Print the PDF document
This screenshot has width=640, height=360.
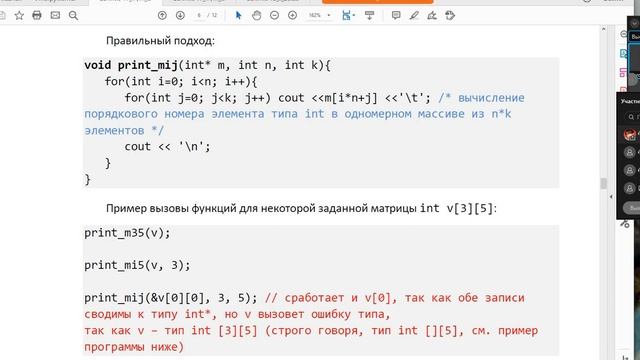coord(37,16)
